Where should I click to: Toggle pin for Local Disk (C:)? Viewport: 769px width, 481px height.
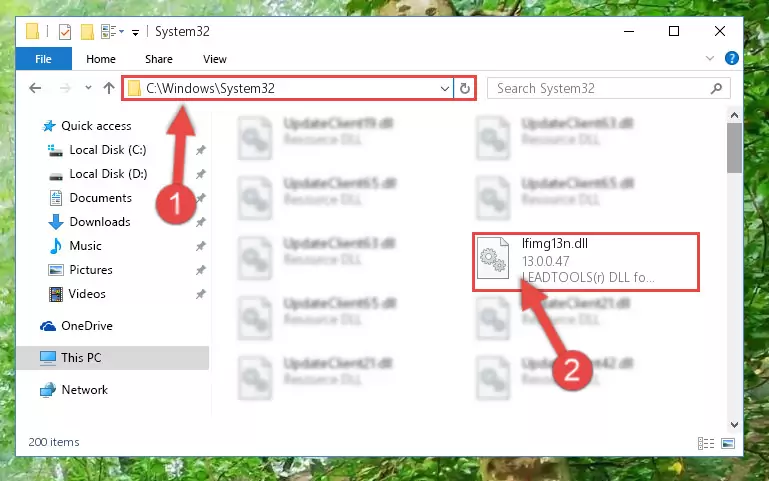(x=201, y=150)
